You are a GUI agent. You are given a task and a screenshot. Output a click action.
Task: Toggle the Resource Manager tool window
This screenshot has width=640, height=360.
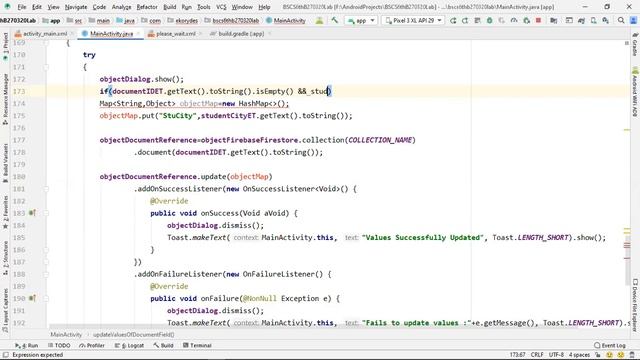(x=5, y=99)
